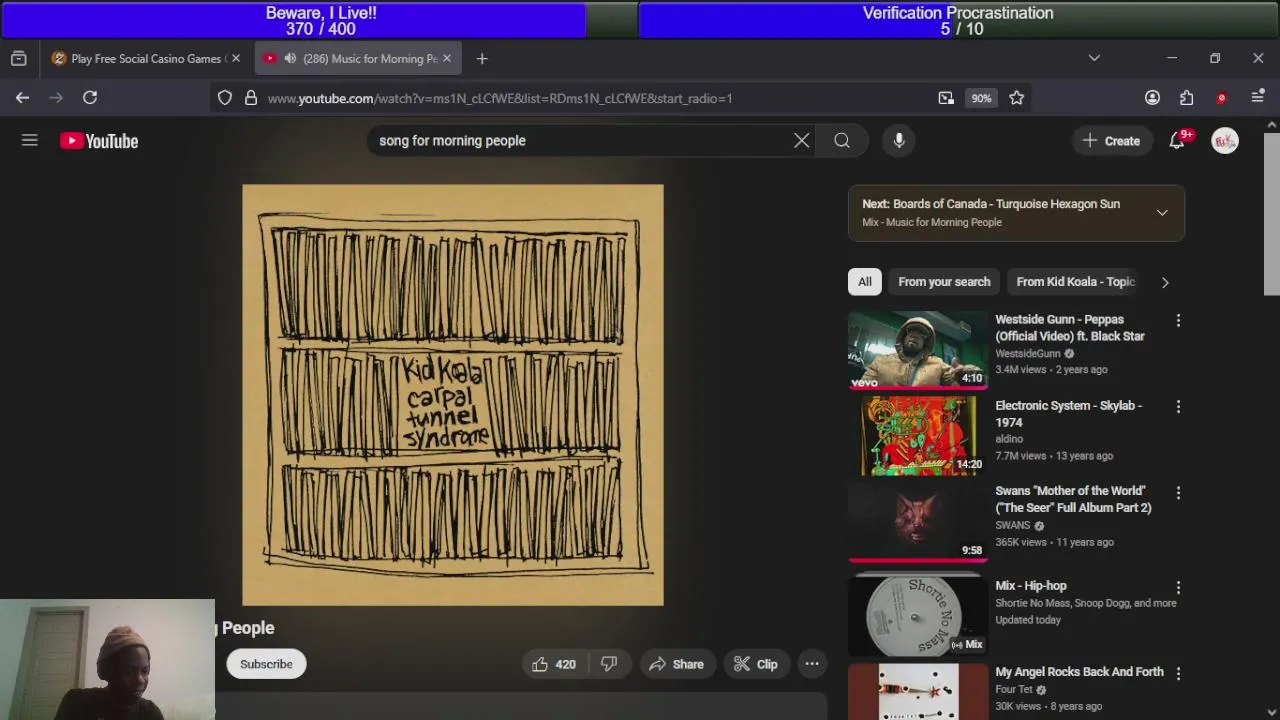This screenshot has width=1280, height=720.
Task: Open the YouTube guide hamburger menu
Action: coord(30,141)
